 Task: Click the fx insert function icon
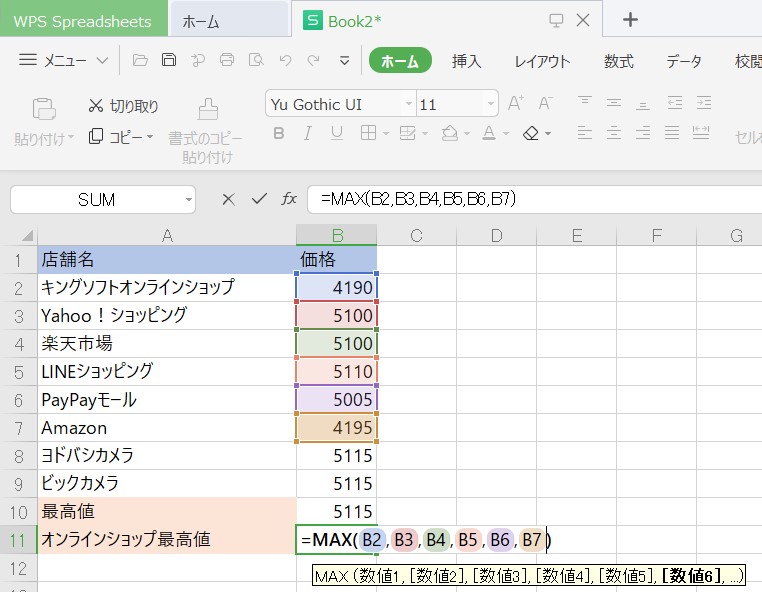coord(289,198)
